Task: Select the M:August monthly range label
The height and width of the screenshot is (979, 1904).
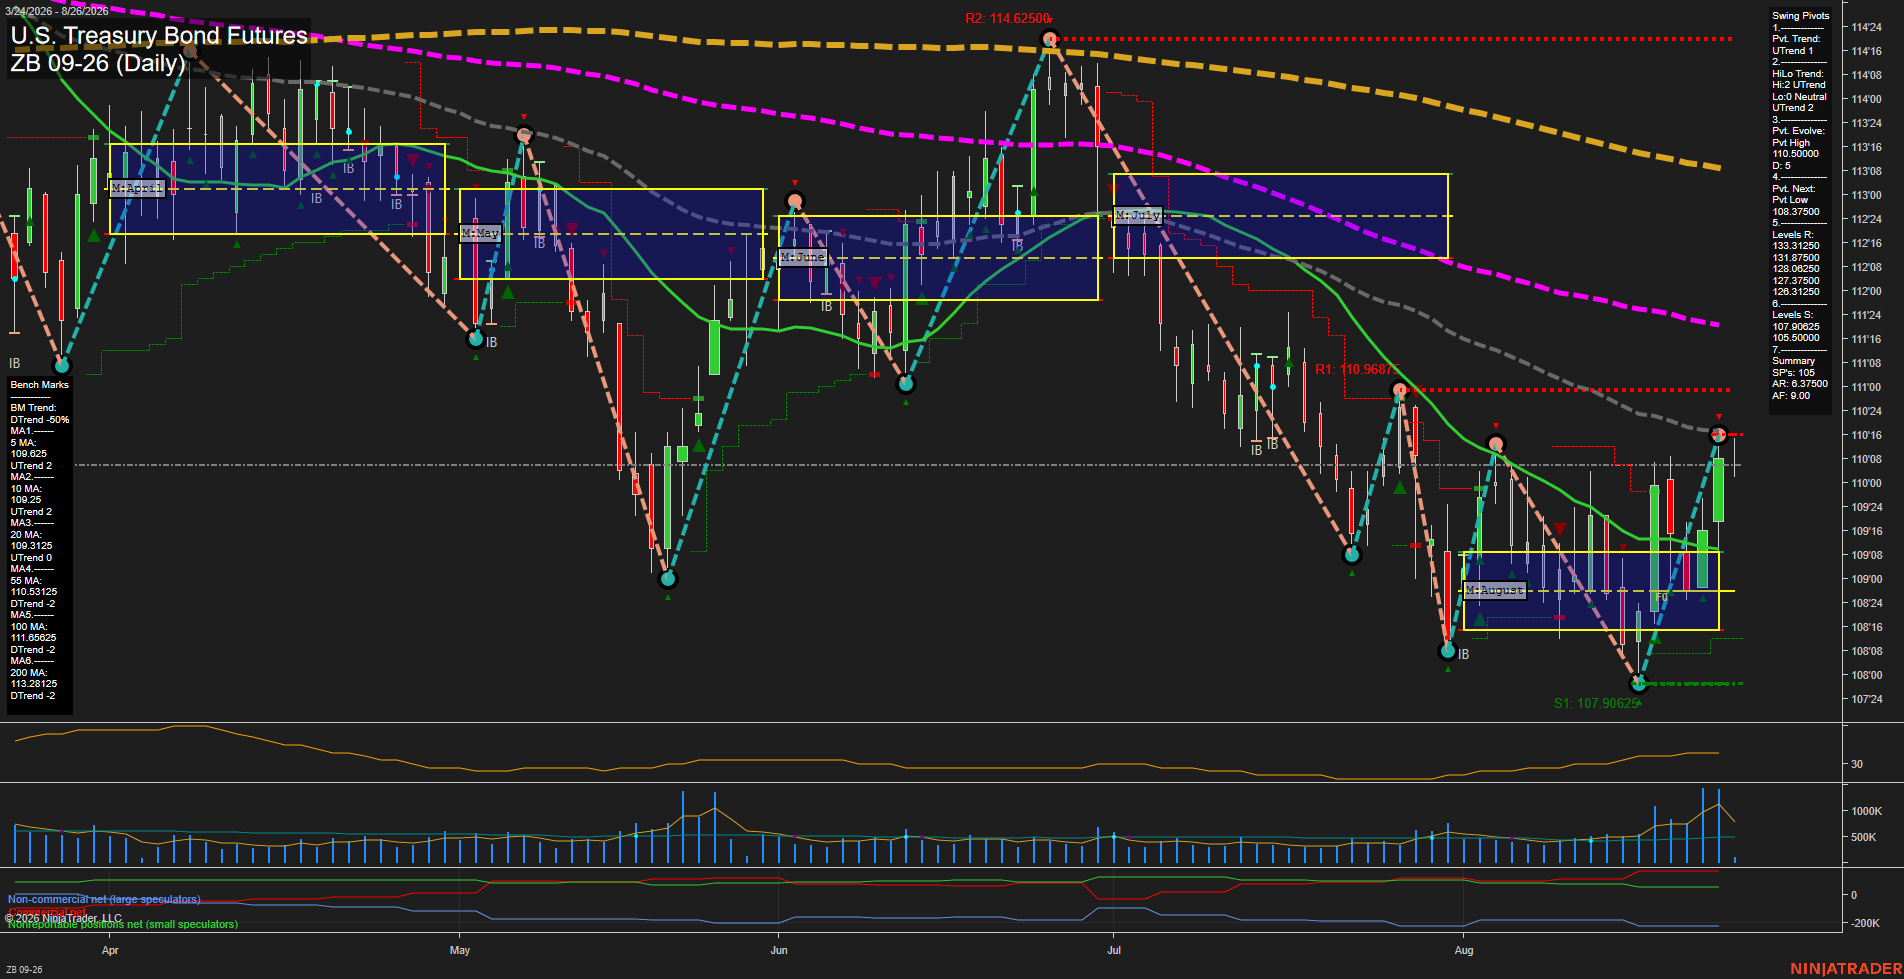Action: pos(1495,590)
